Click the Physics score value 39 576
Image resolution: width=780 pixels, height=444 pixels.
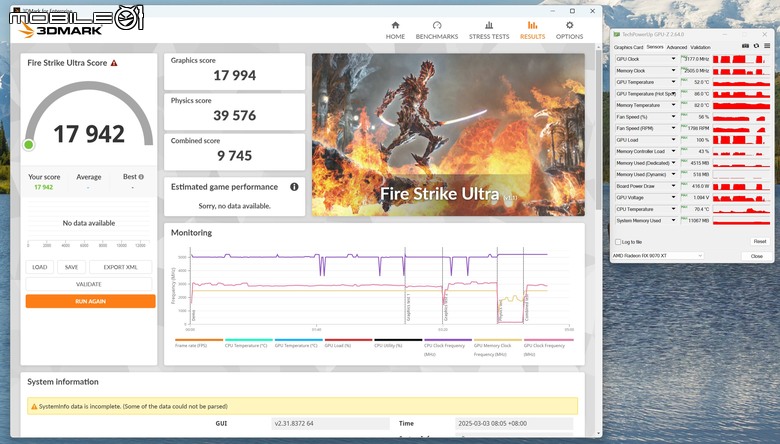click(x=234, y=116)
